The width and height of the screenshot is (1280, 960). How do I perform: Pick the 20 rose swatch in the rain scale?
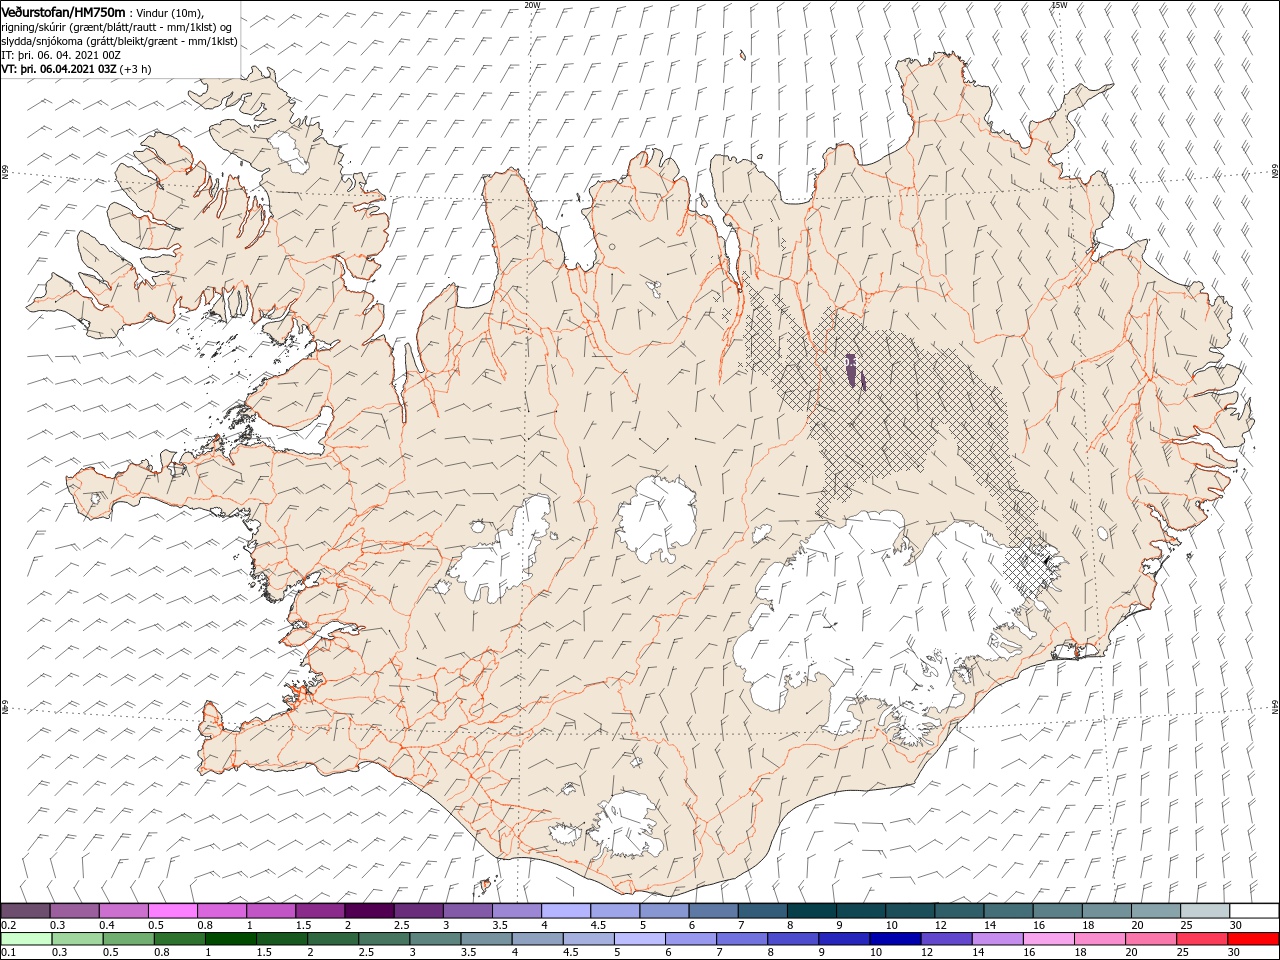coord(1150,938)
